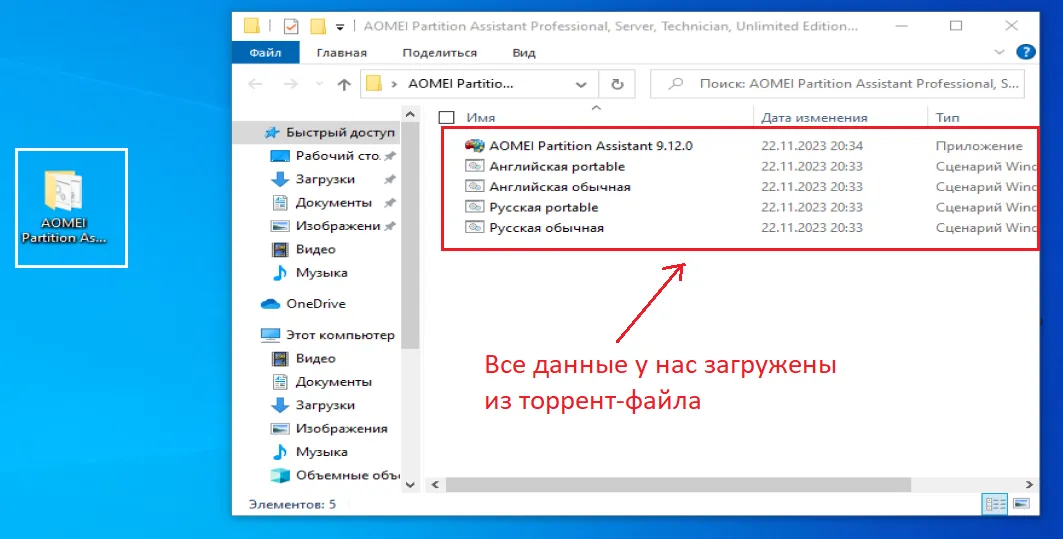Click the Forward navigation arrow
The image size is (1063, 539).
(x=290, y=84)
